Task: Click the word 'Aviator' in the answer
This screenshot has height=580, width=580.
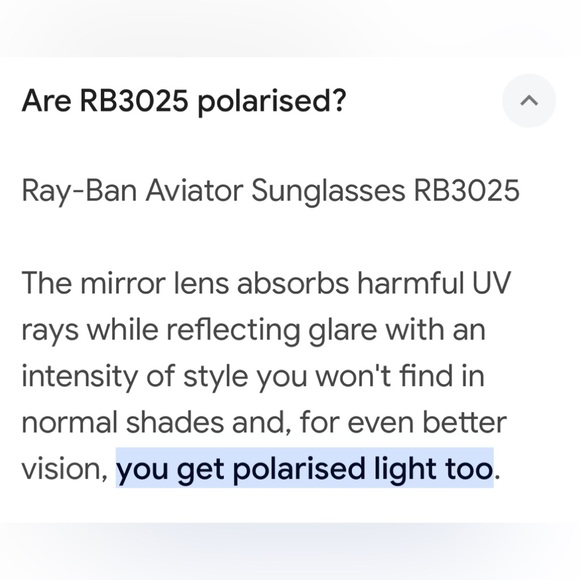Action: click(x=194, y=191)
